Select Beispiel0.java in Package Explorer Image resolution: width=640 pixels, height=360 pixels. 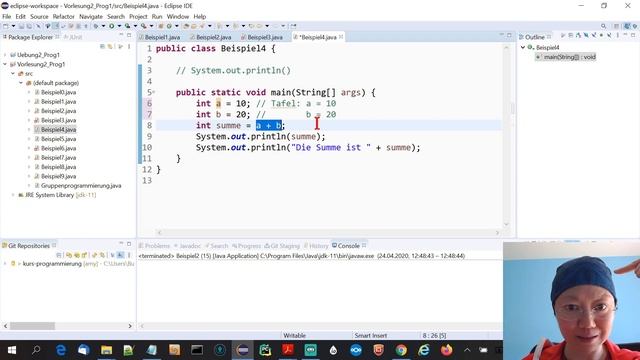tap(58, 92)
